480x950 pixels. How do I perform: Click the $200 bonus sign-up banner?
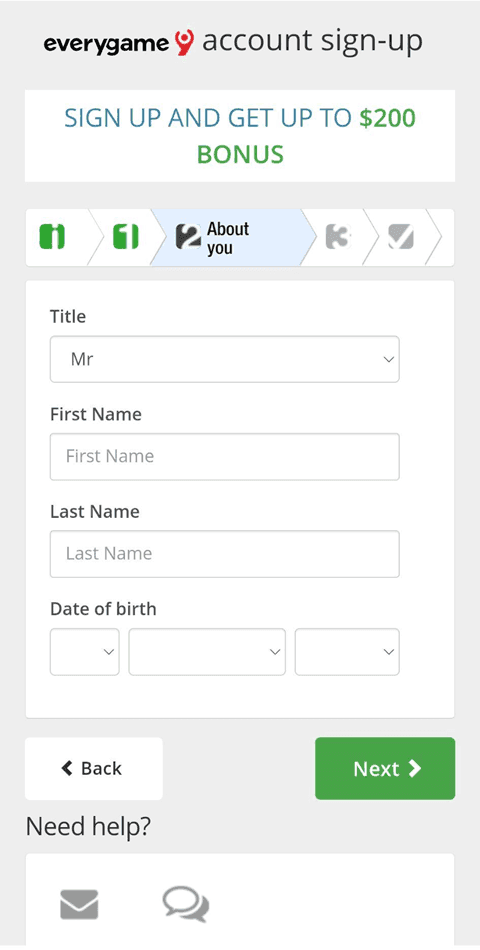(x=240, y=136)
